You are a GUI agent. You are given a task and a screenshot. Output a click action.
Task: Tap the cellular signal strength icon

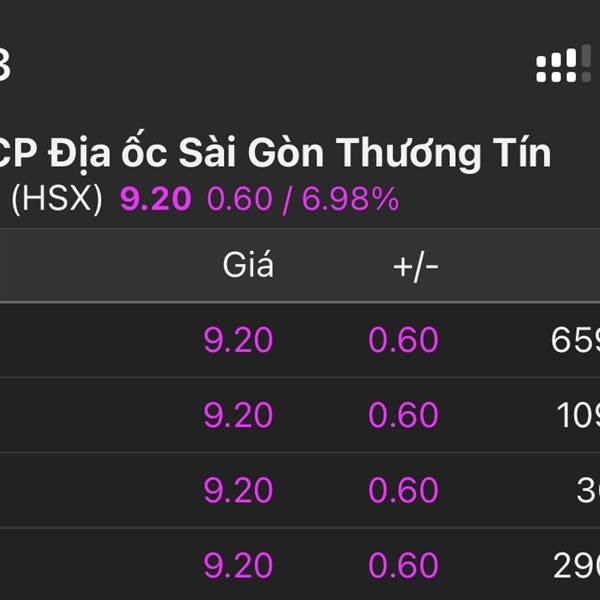(564, 64)
